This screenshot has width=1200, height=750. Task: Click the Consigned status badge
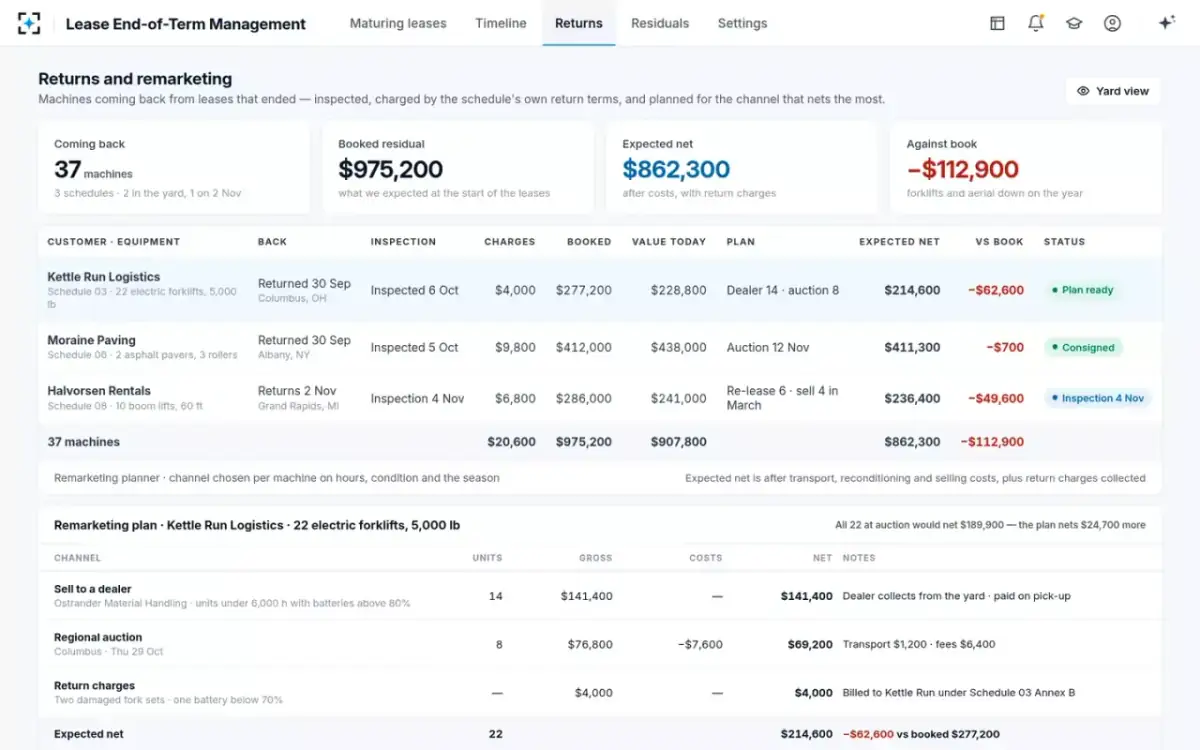[x=1083, y=348]
